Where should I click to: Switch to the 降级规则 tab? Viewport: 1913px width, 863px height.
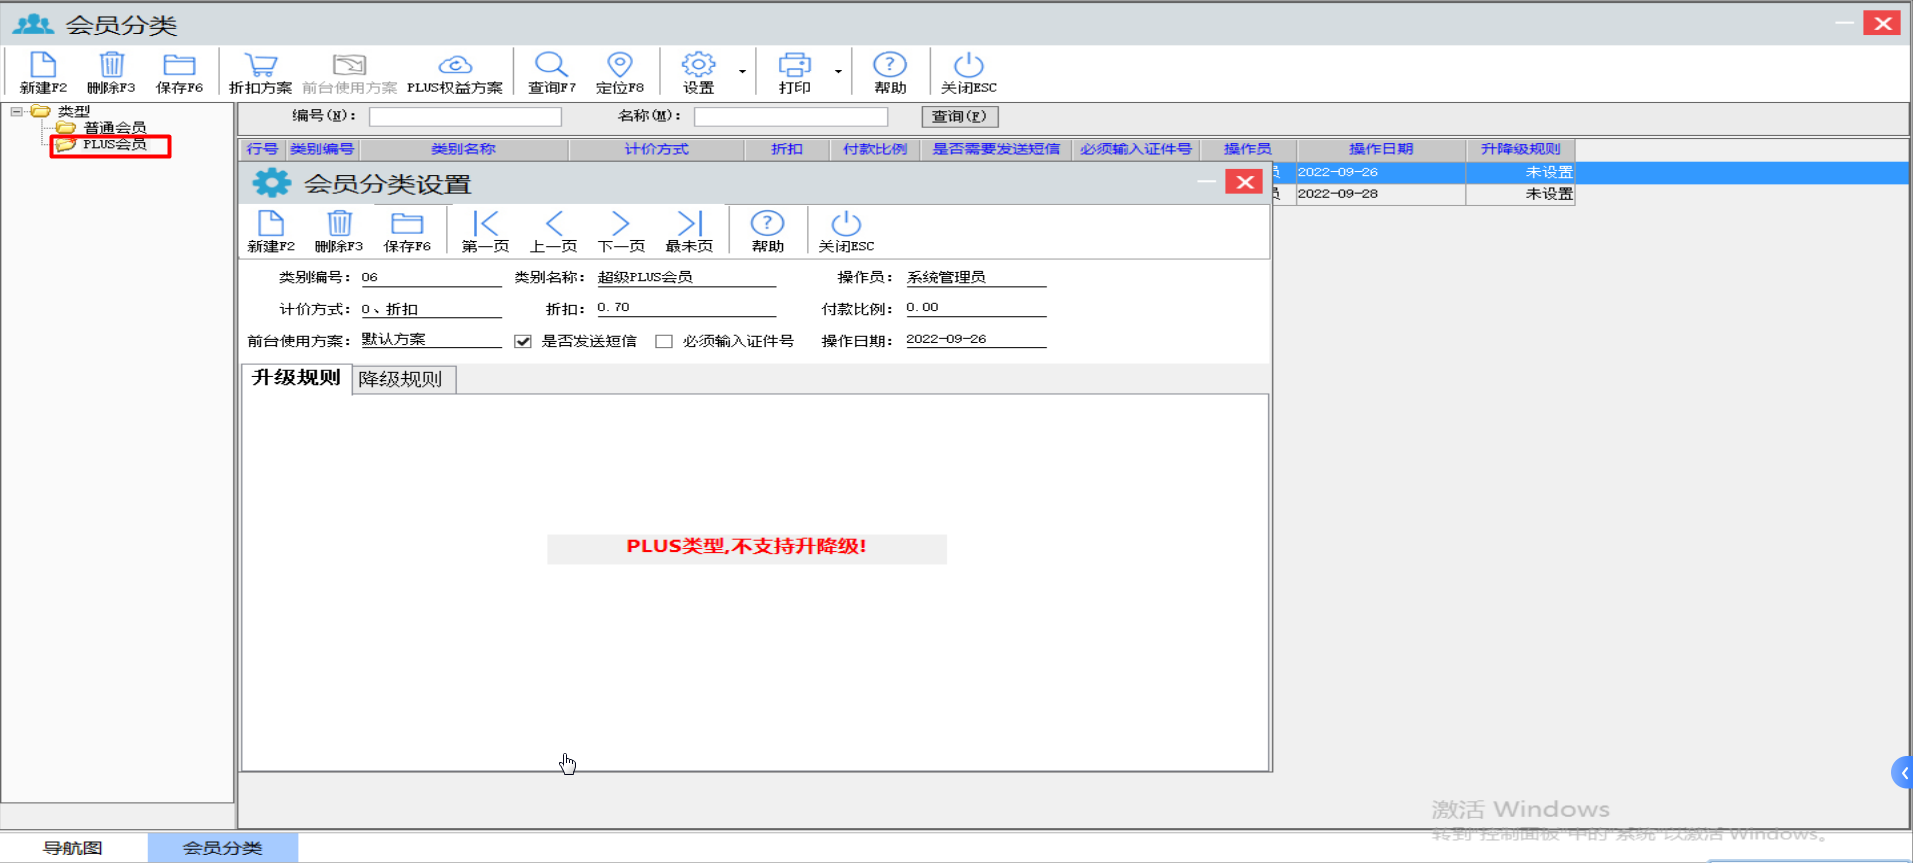click(401, 379)
